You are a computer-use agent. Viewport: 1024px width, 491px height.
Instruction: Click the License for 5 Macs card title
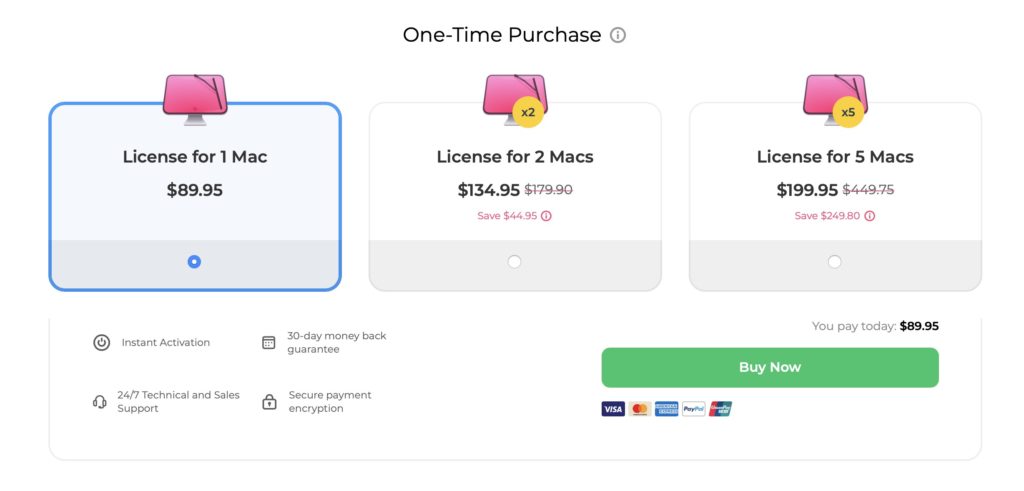click(x=835, y=157)
